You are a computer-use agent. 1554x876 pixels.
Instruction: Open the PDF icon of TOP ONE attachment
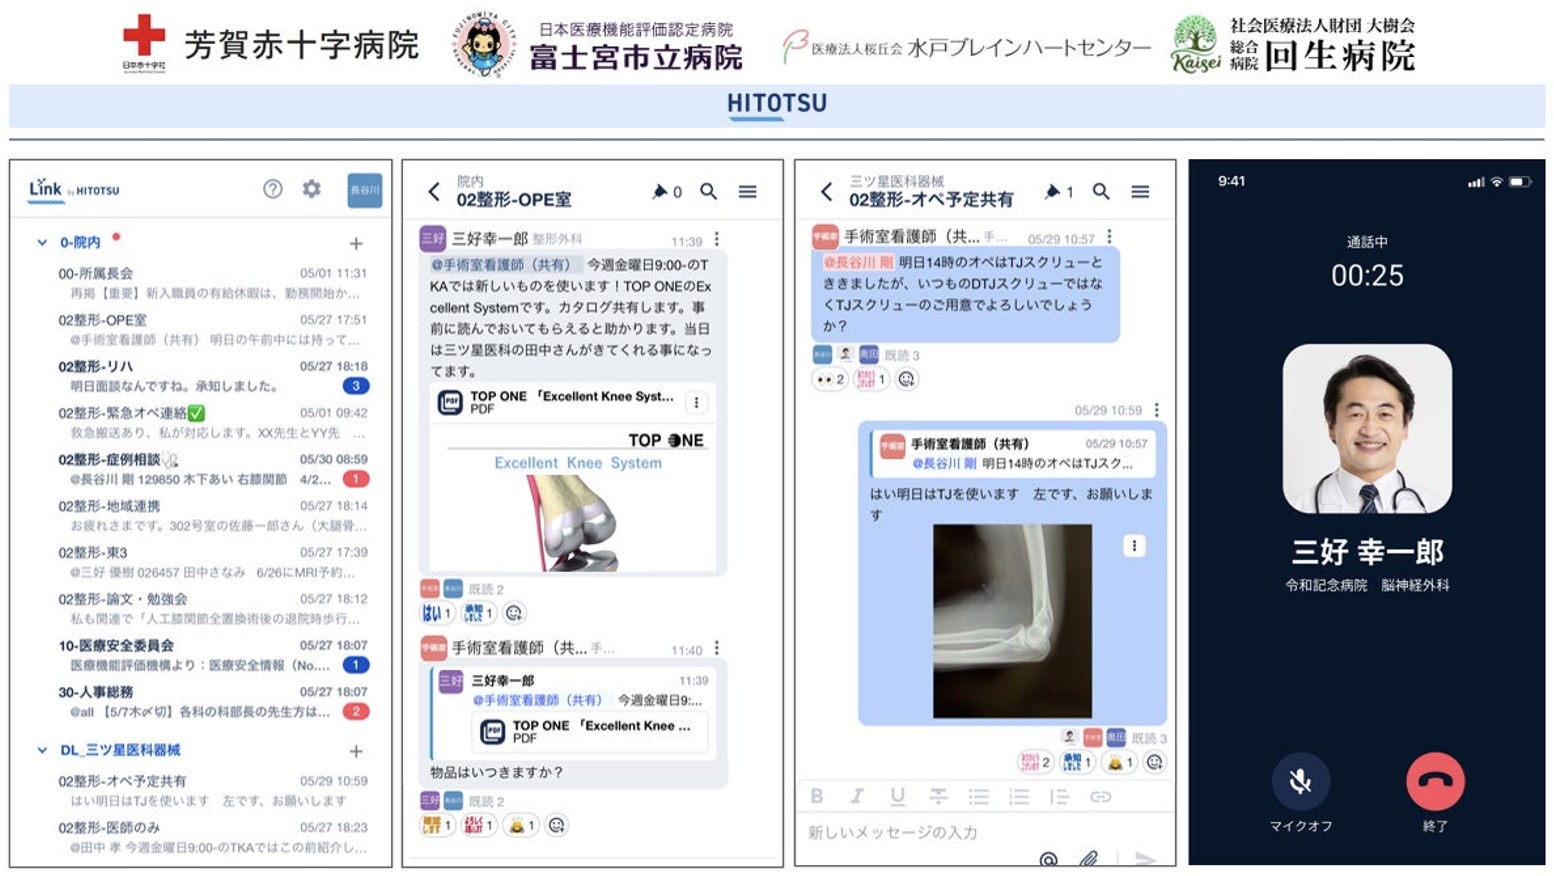(x=450, y=402)
